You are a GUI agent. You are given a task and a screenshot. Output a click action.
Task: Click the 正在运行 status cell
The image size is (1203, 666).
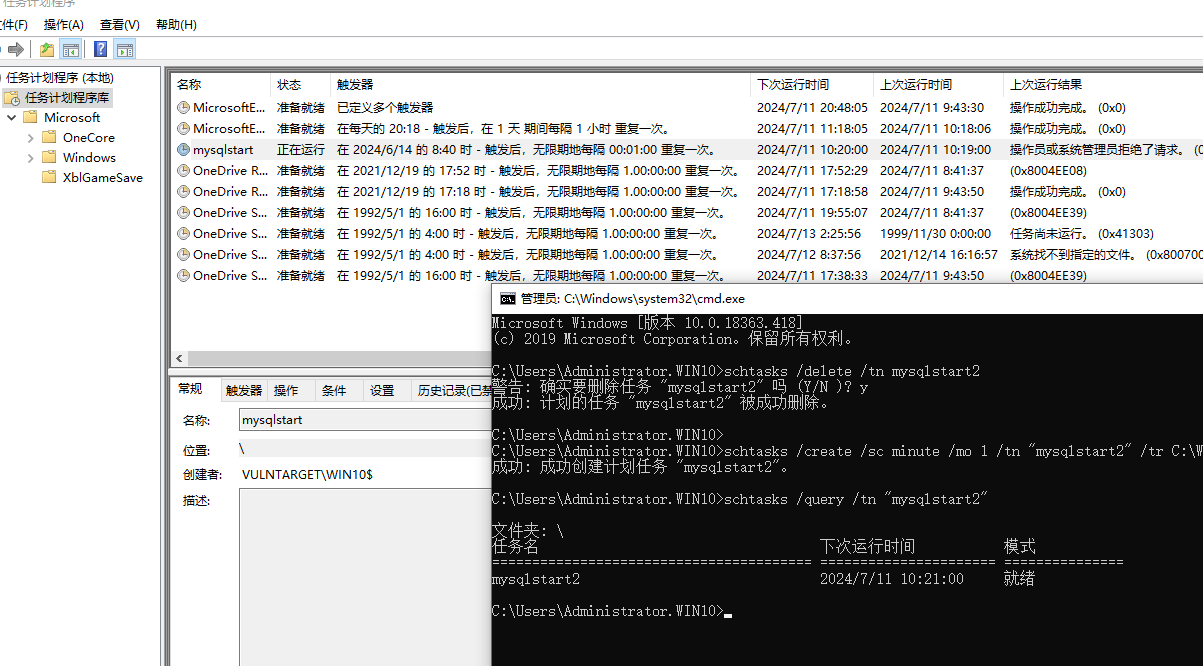[301, 149]
